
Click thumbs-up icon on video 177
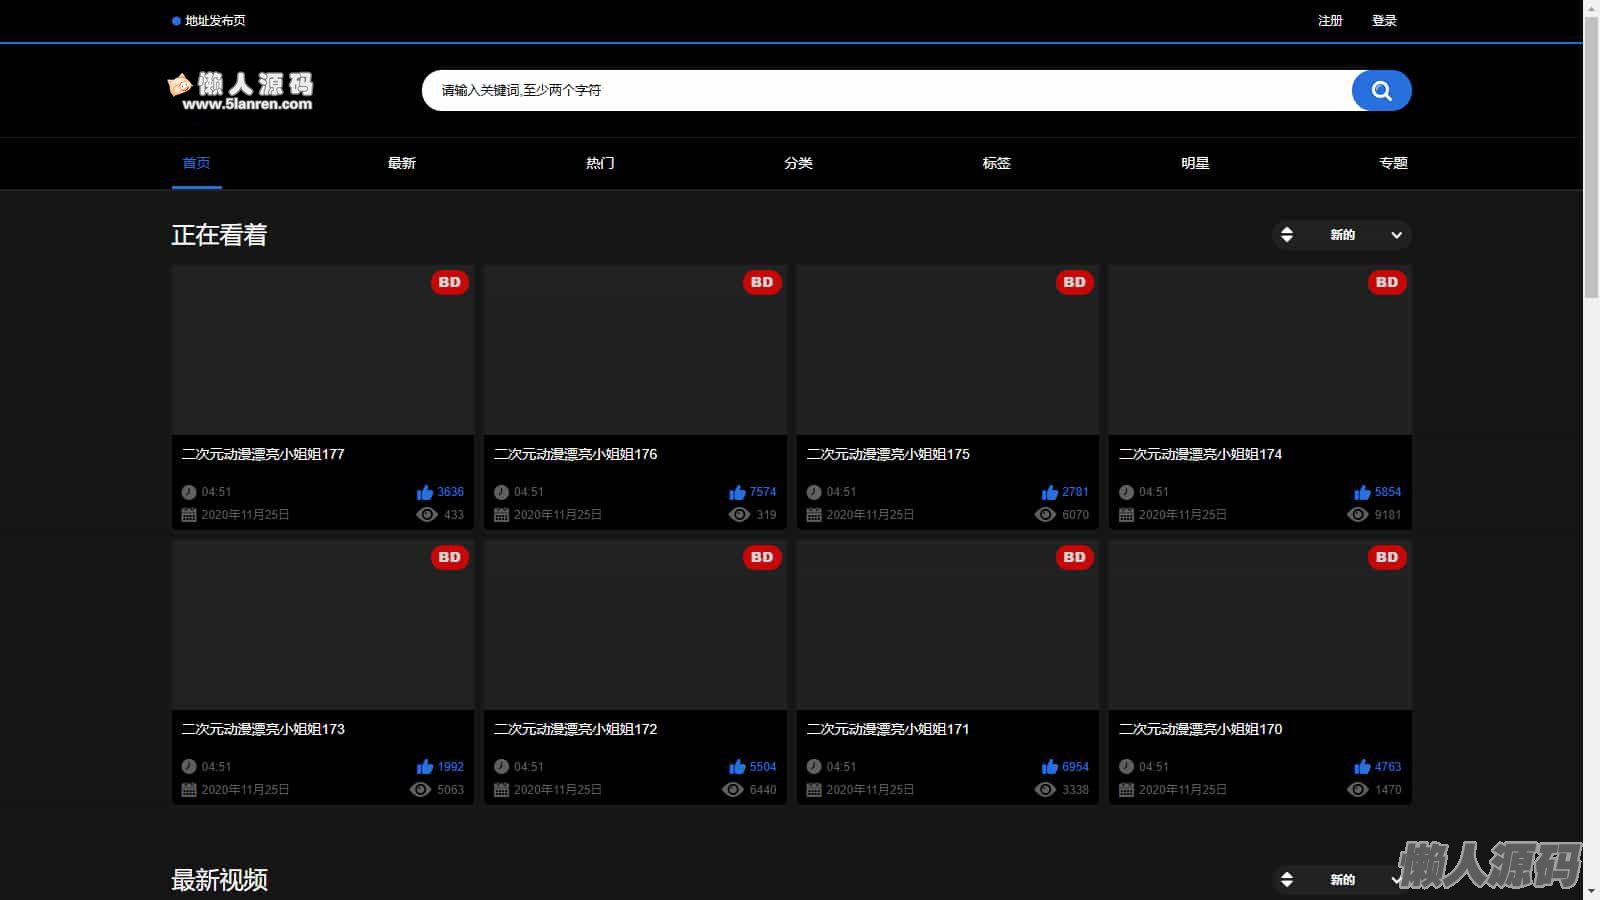click(425, 492)
